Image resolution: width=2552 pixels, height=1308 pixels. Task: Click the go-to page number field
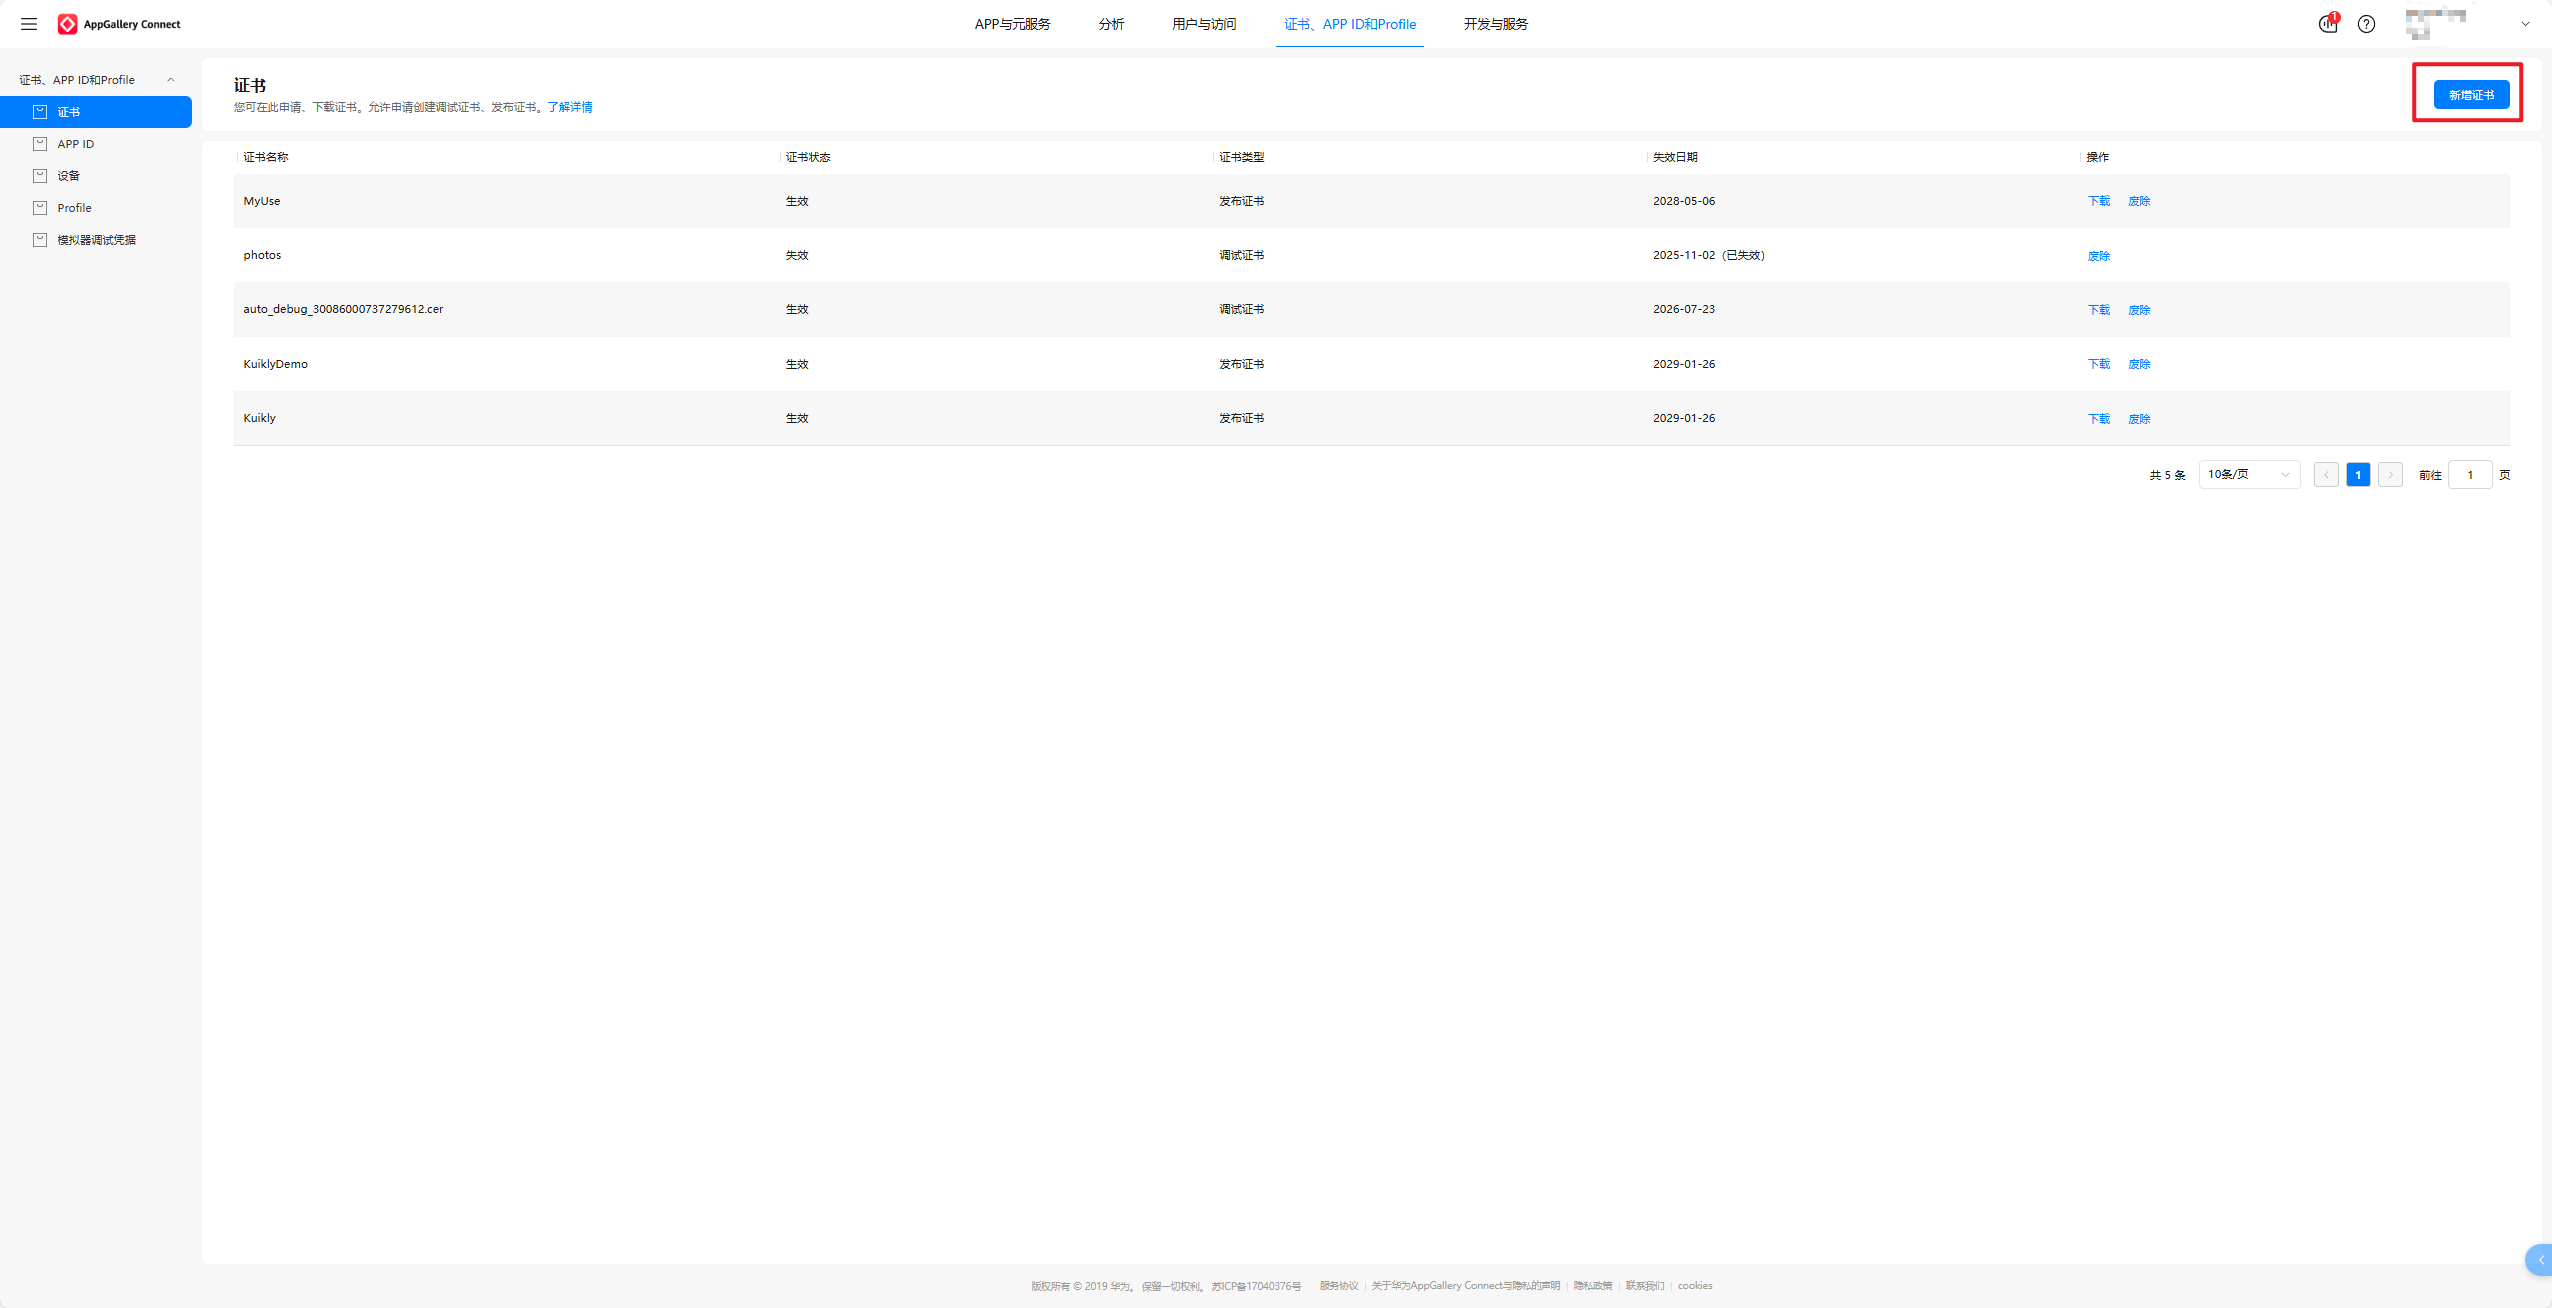pyautogui.click(x=2469, y=475)
